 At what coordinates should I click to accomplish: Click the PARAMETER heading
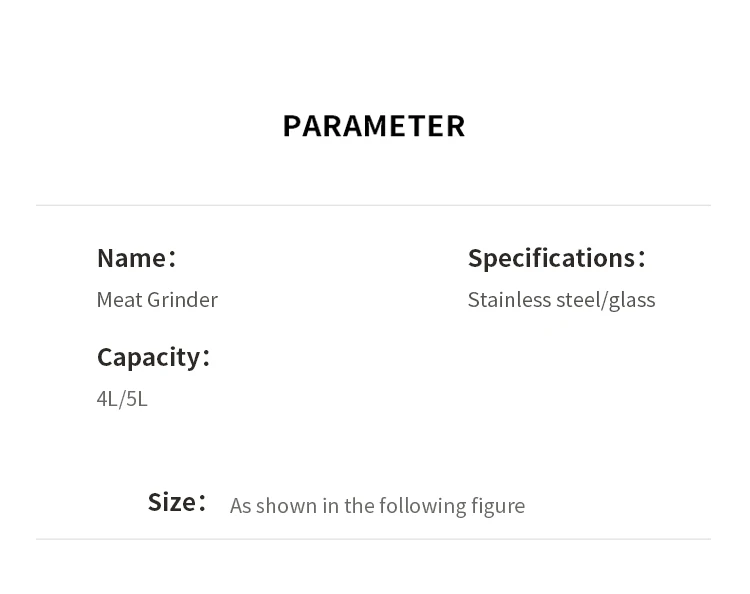coord(374,126)
